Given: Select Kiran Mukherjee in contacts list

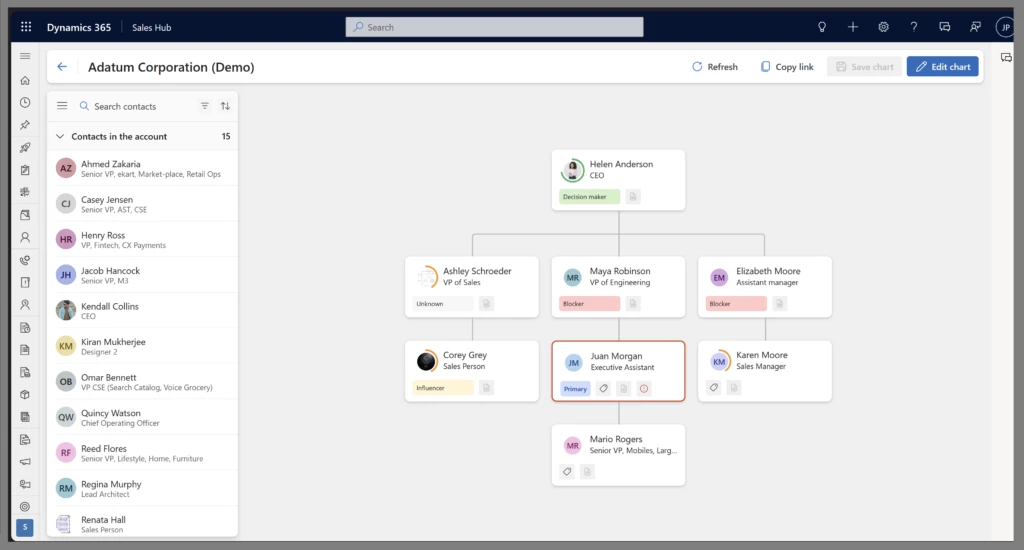Looking at the screenshot, I should pyautogui.click(x=142, y=346).
